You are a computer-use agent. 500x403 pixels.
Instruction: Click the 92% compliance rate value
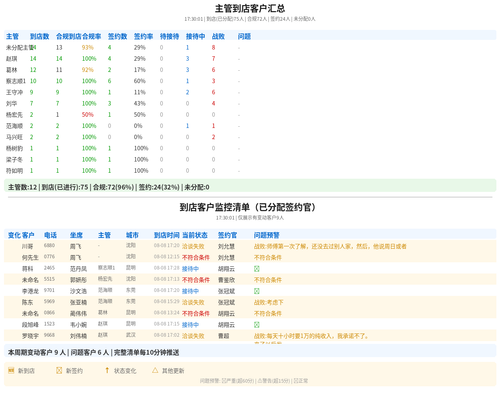[x=88, y=70]
